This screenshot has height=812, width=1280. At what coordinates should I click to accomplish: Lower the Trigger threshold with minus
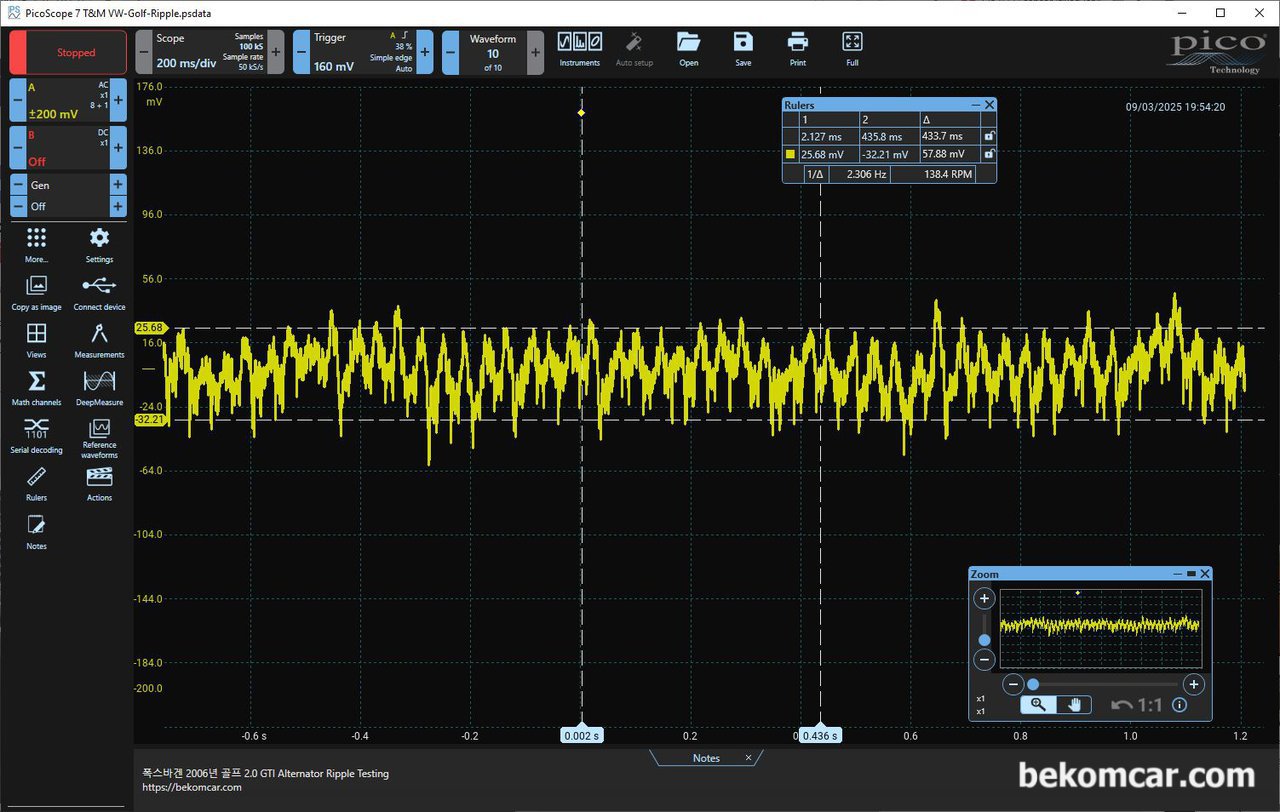point(301,52)
